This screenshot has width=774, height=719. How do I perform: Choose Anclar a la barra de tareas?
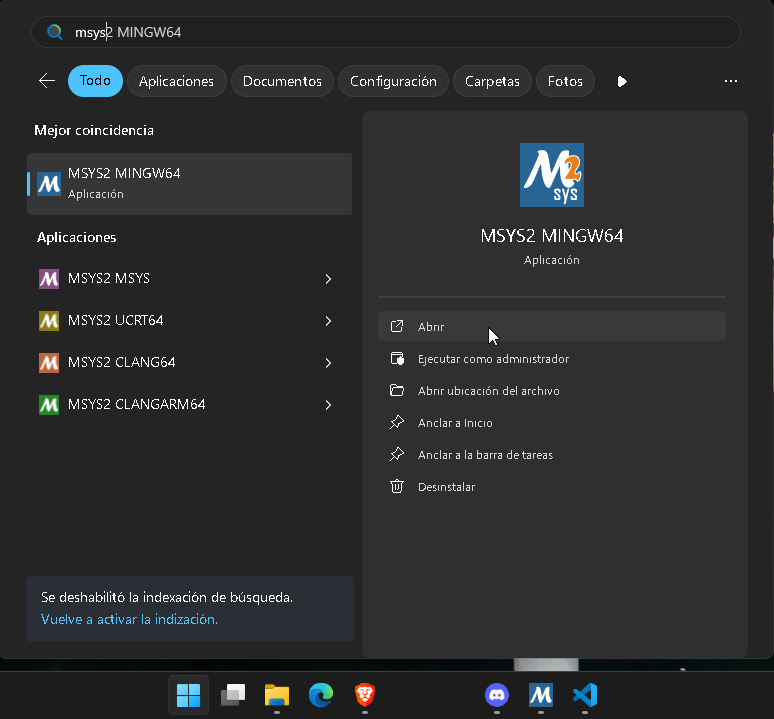click(551, 455)
